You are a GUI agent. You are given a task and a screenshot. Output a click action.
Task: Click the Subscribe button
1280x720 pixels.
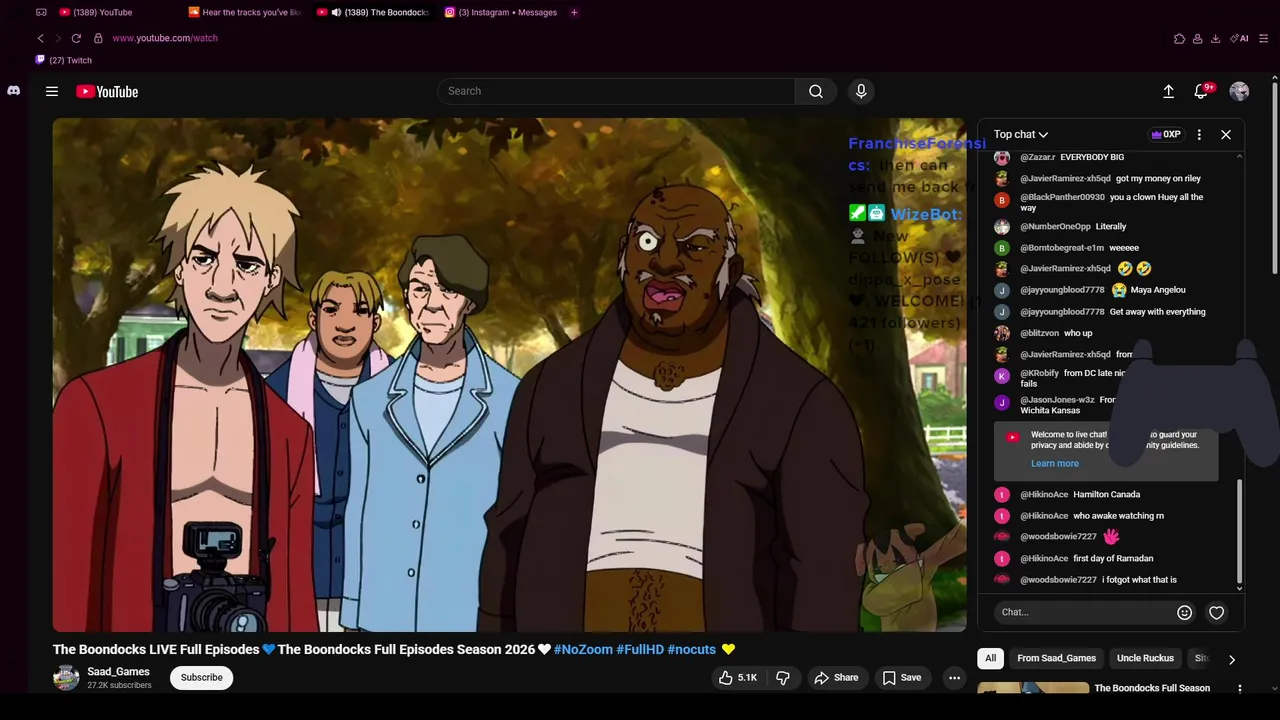click(x=201, y=678)
